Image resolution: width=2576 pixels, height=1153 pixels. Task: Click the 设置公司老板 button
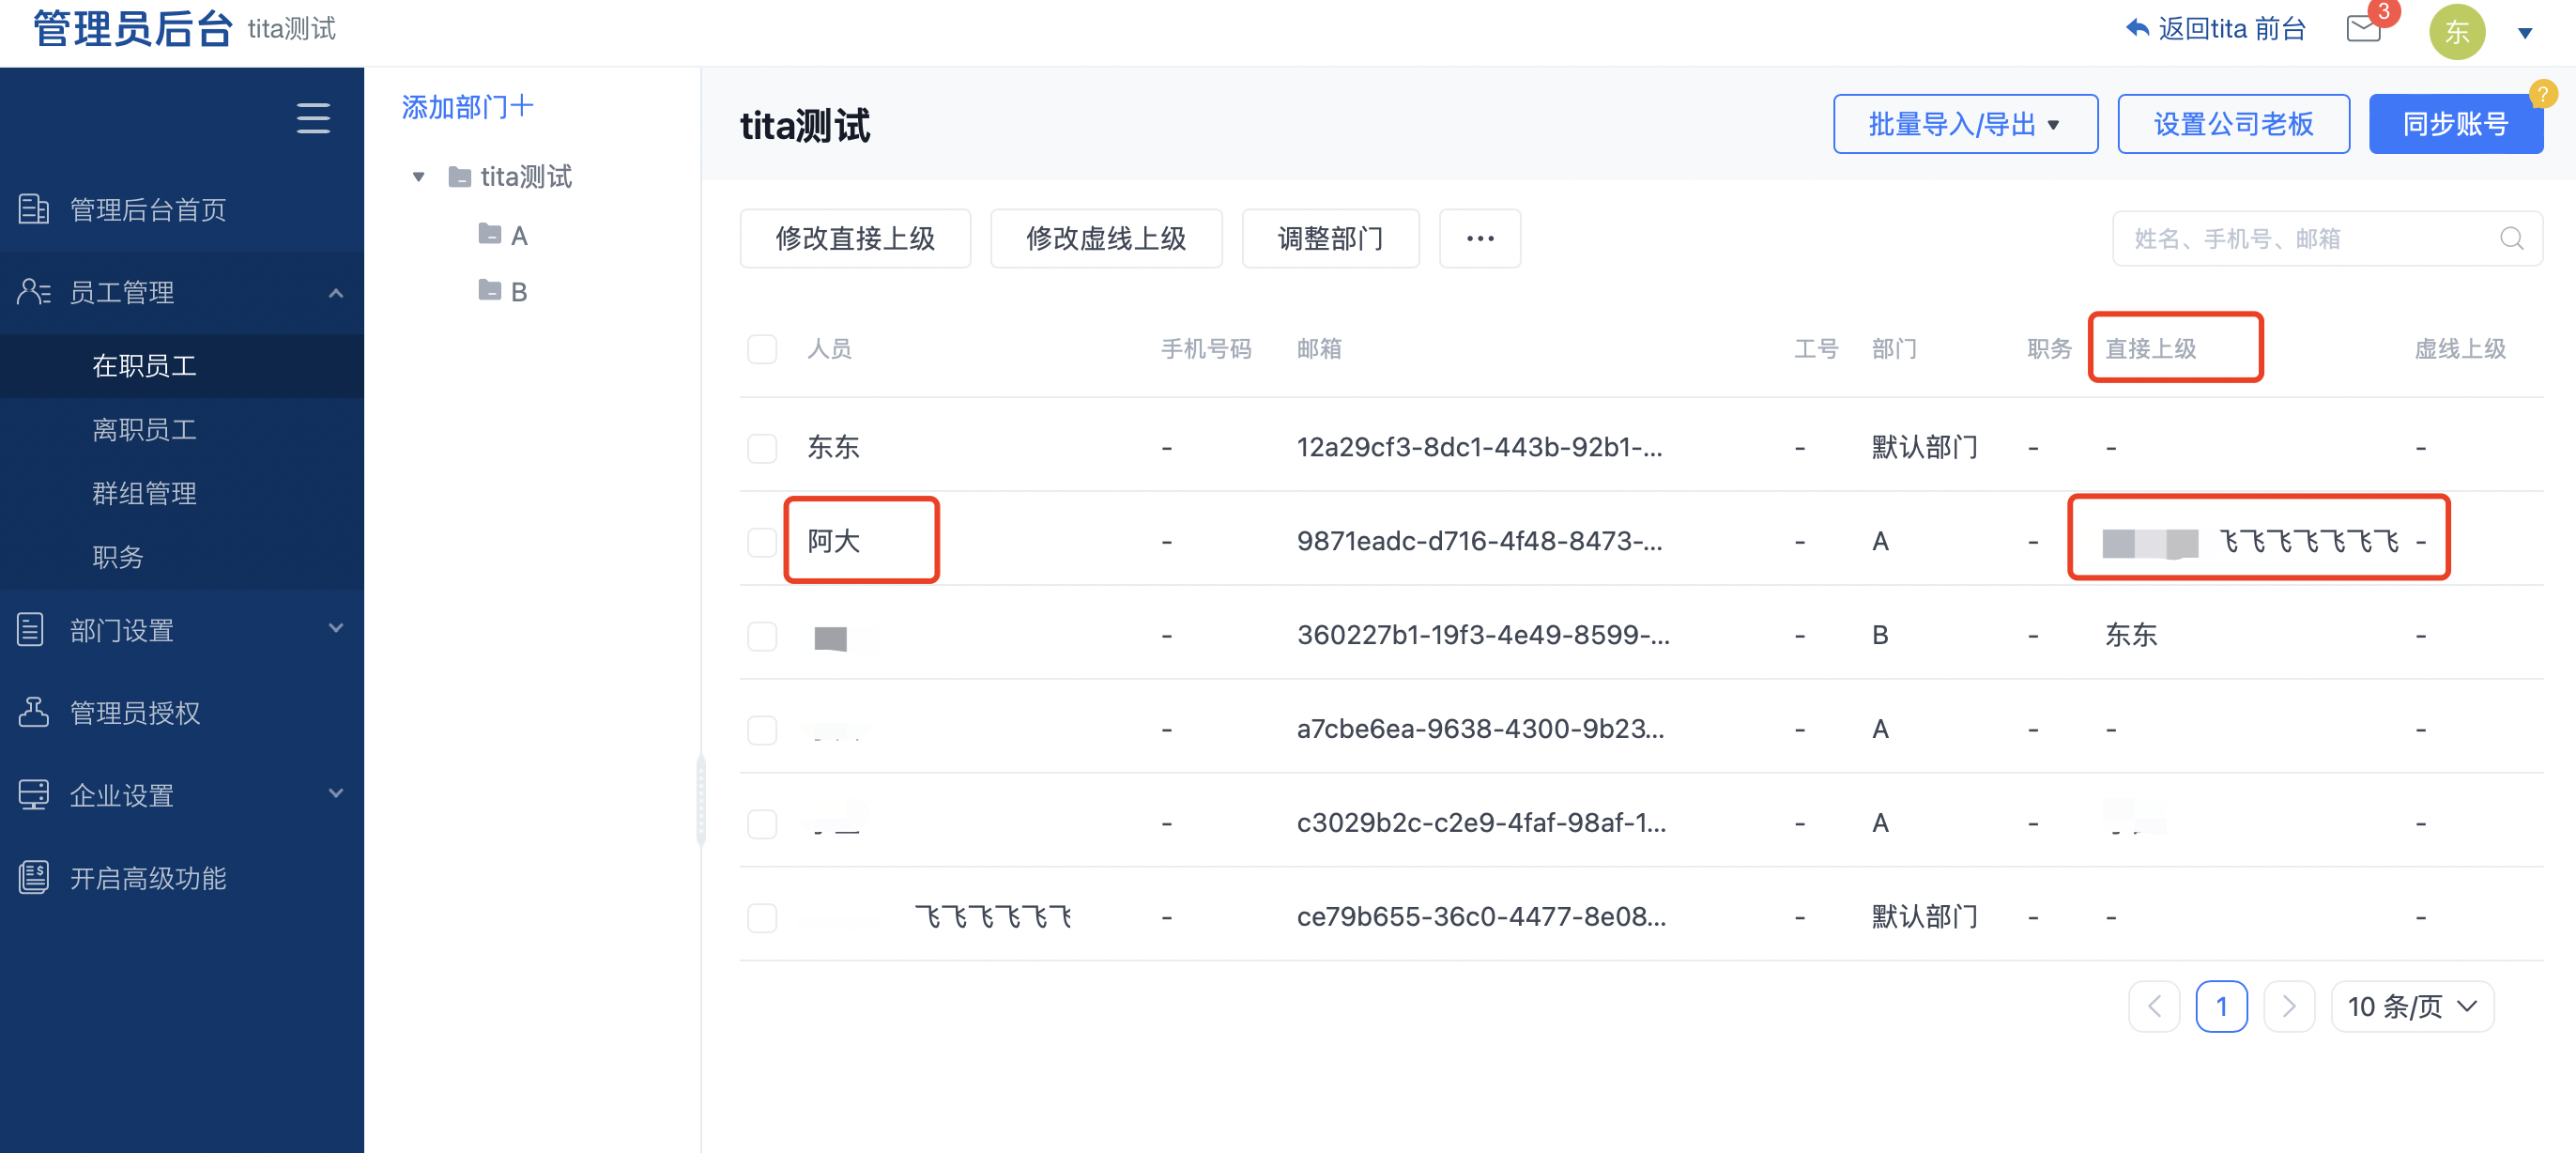click(x=2232, y=124)
